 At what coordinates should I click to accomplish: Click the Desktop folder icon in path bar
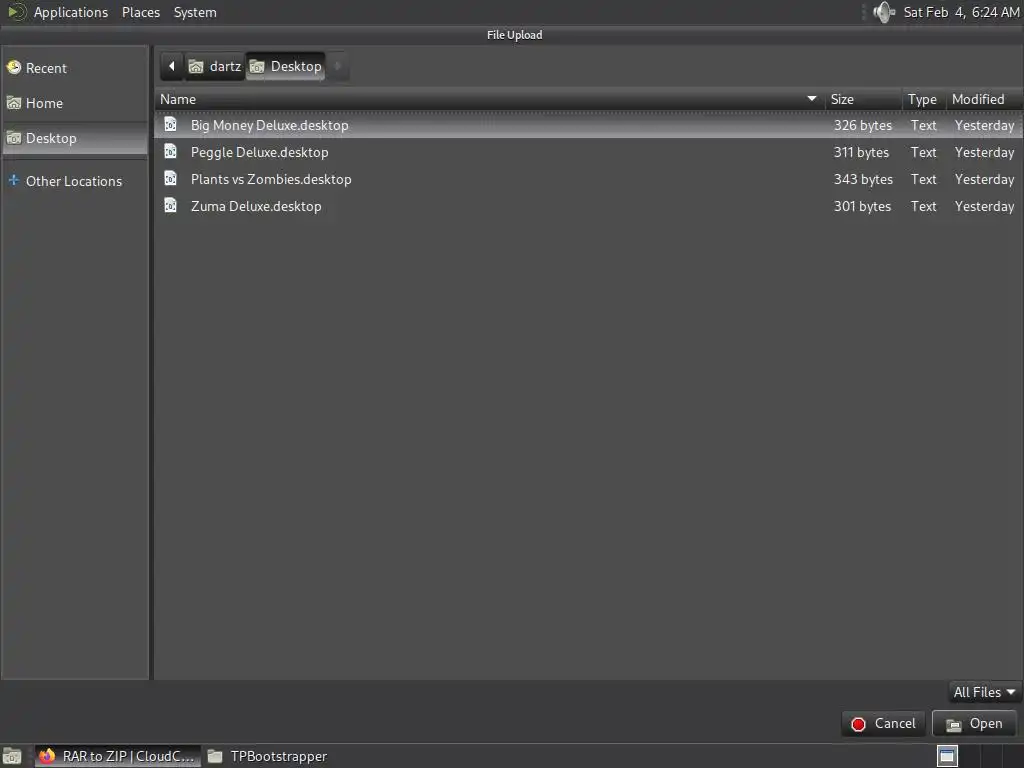pos(257,67)
